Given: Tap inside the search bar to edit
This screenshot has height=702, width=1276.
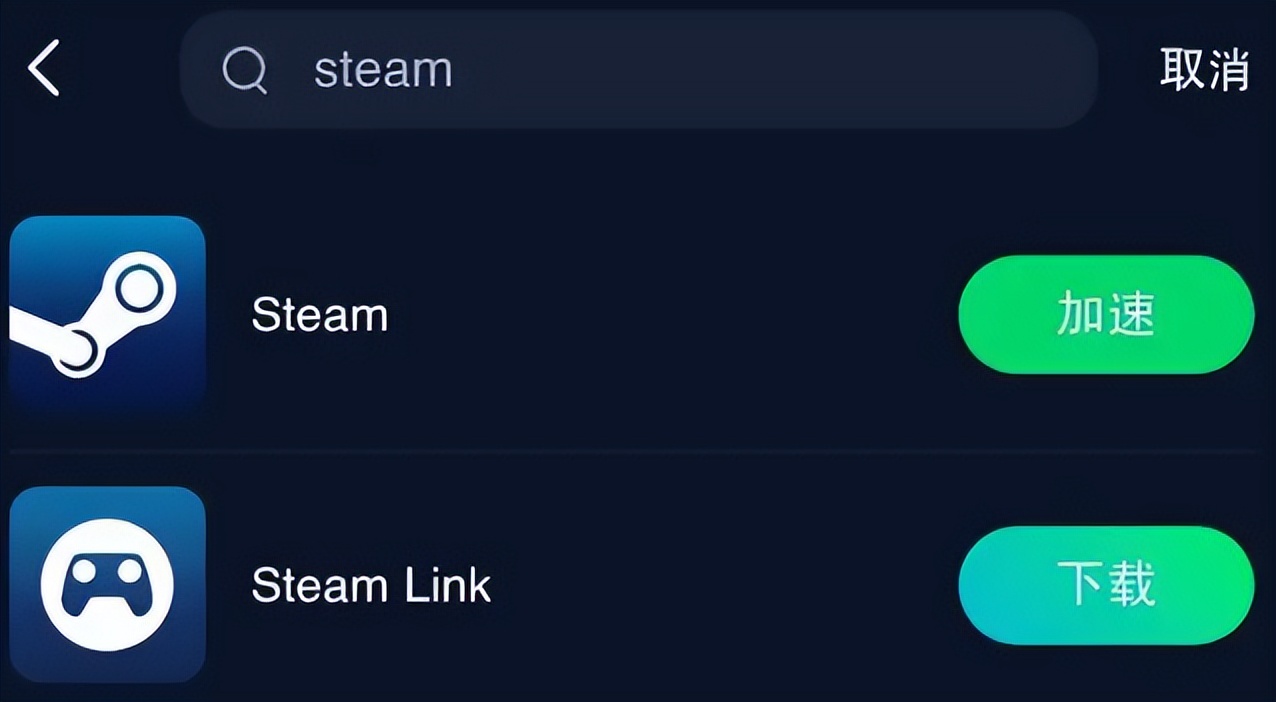Looking at the screenshot, I should [600, 70].
